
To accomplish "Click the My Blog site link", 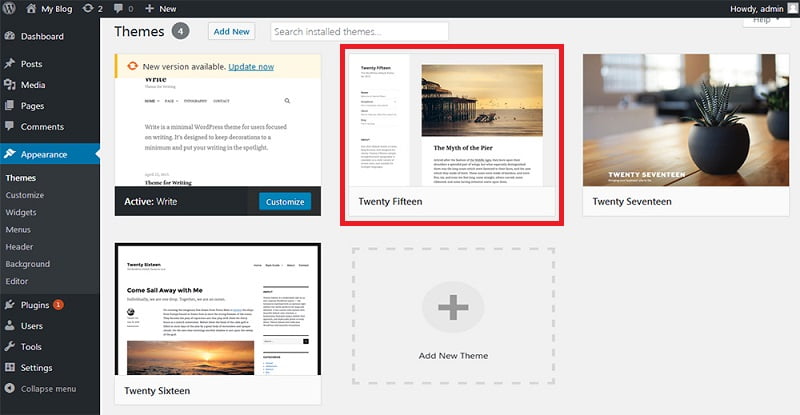I will click(x=57, y=9).
